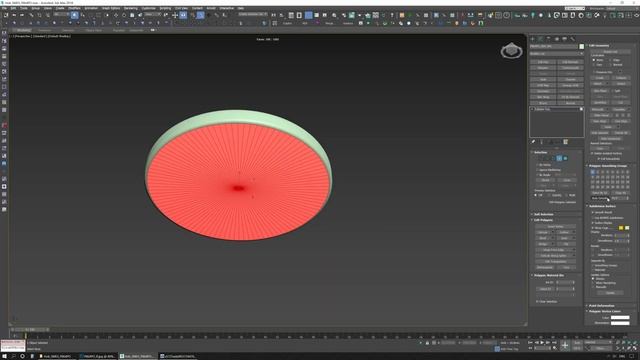The image size is (640, 360).
Task: Enable the By Vertex checkbox
Action: click(544, 165)
